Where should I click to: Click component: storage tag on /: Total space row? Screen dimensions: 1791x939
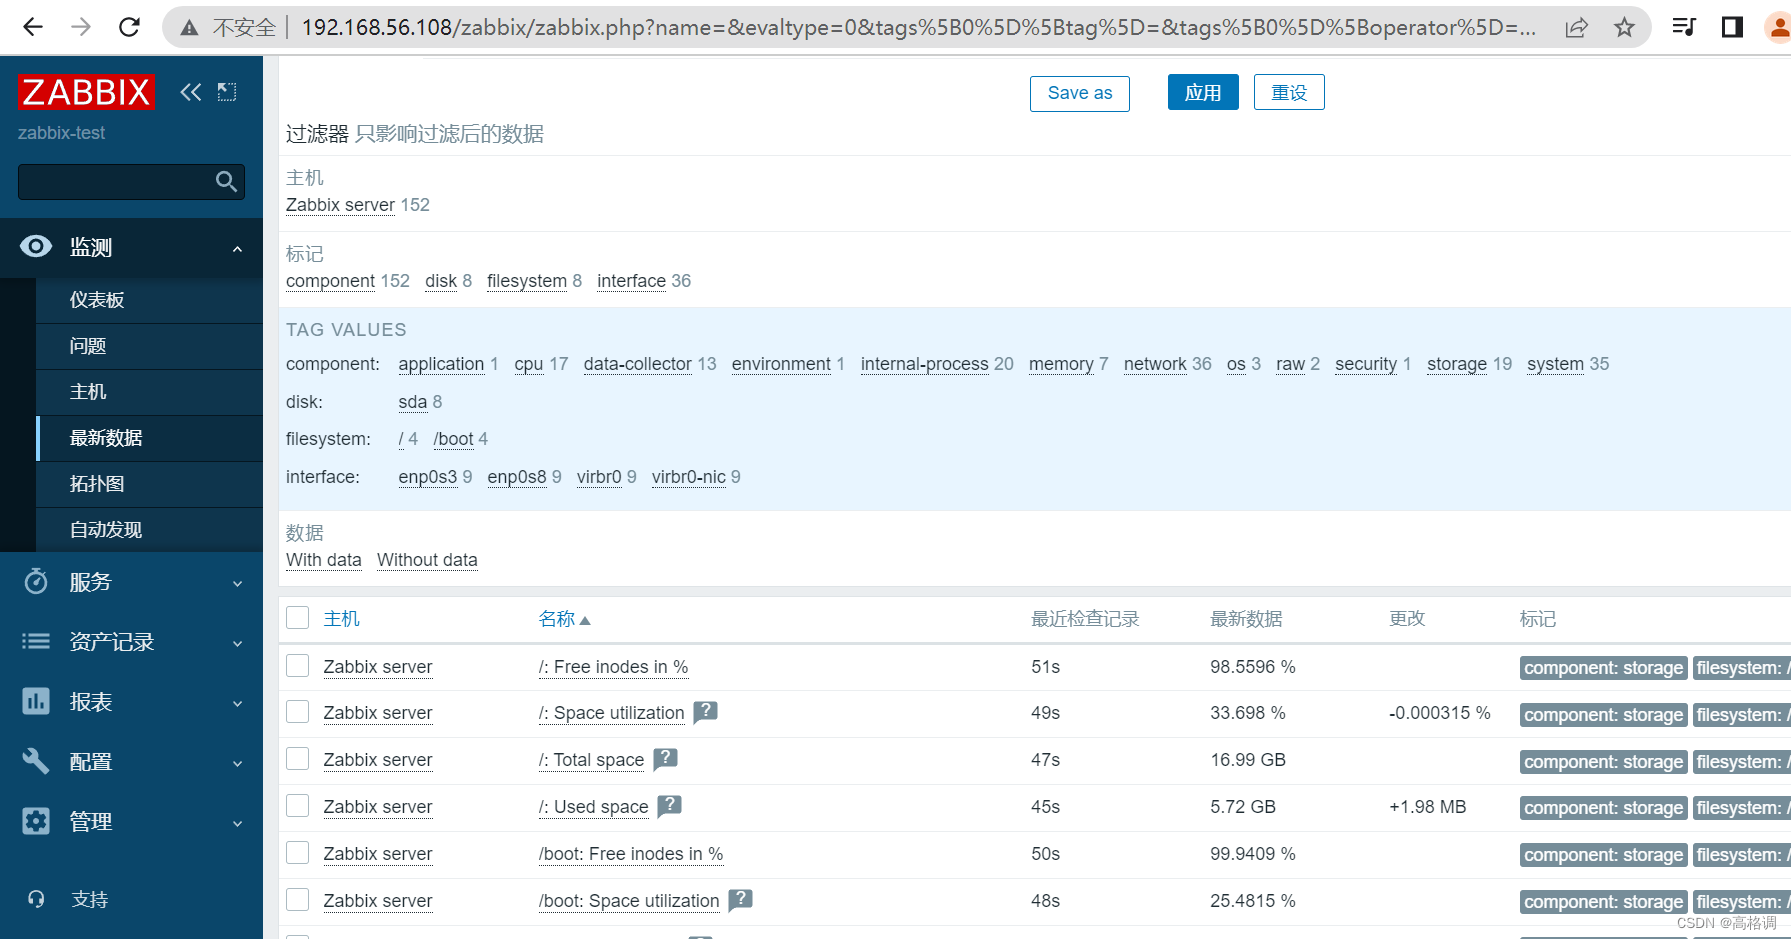pos(1603,761)
